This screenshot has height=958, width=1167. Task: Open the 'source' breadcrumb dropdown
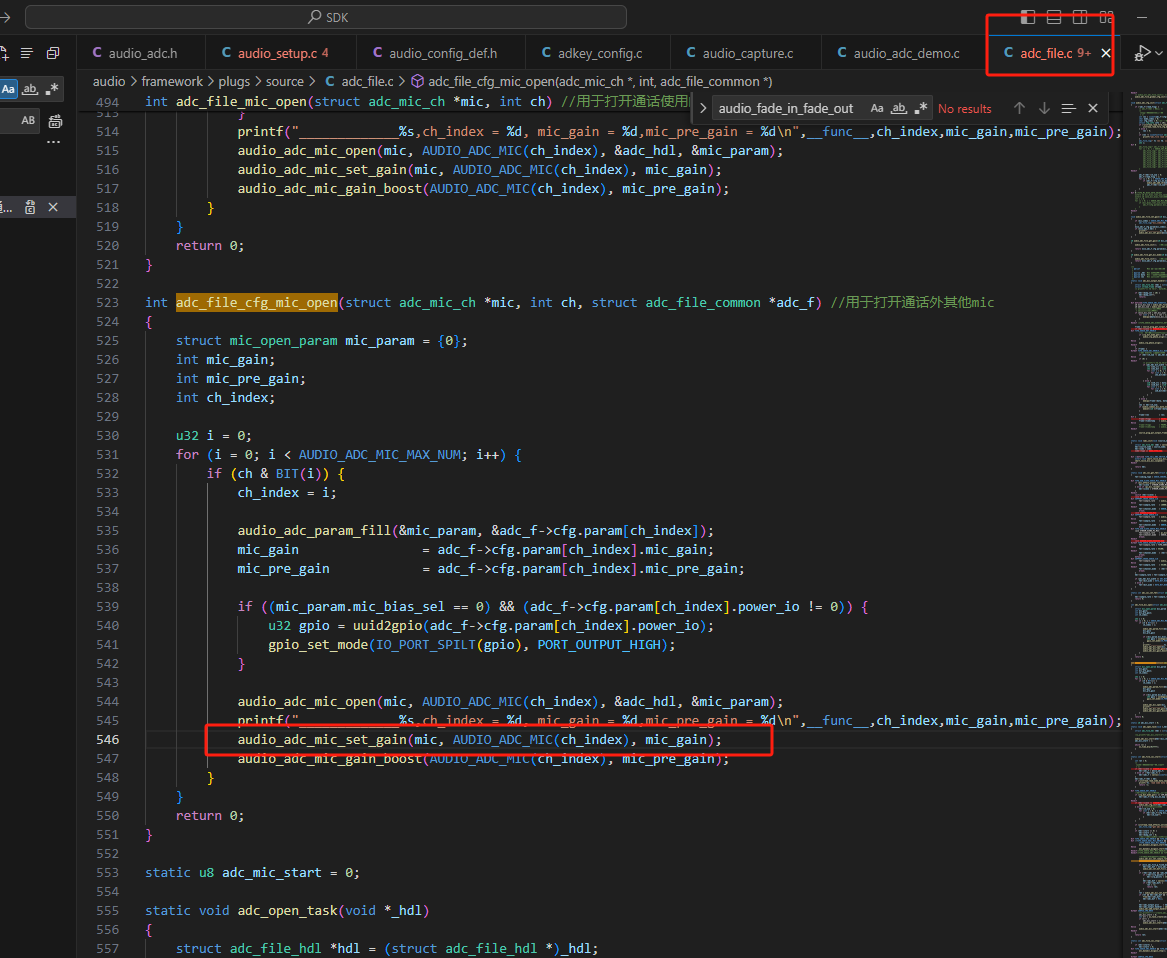coord(285,81)
